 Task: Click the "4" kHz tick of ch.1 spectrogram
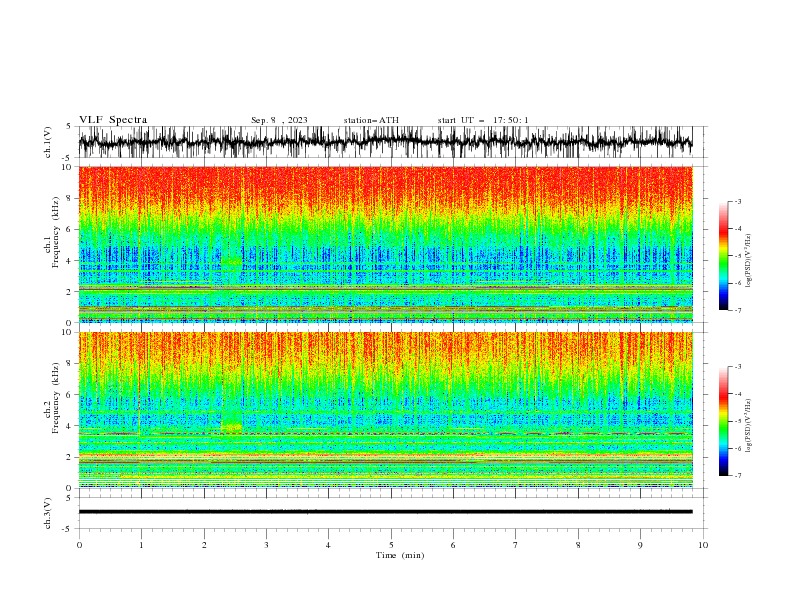pyautogui.click(x=71, y=261)
